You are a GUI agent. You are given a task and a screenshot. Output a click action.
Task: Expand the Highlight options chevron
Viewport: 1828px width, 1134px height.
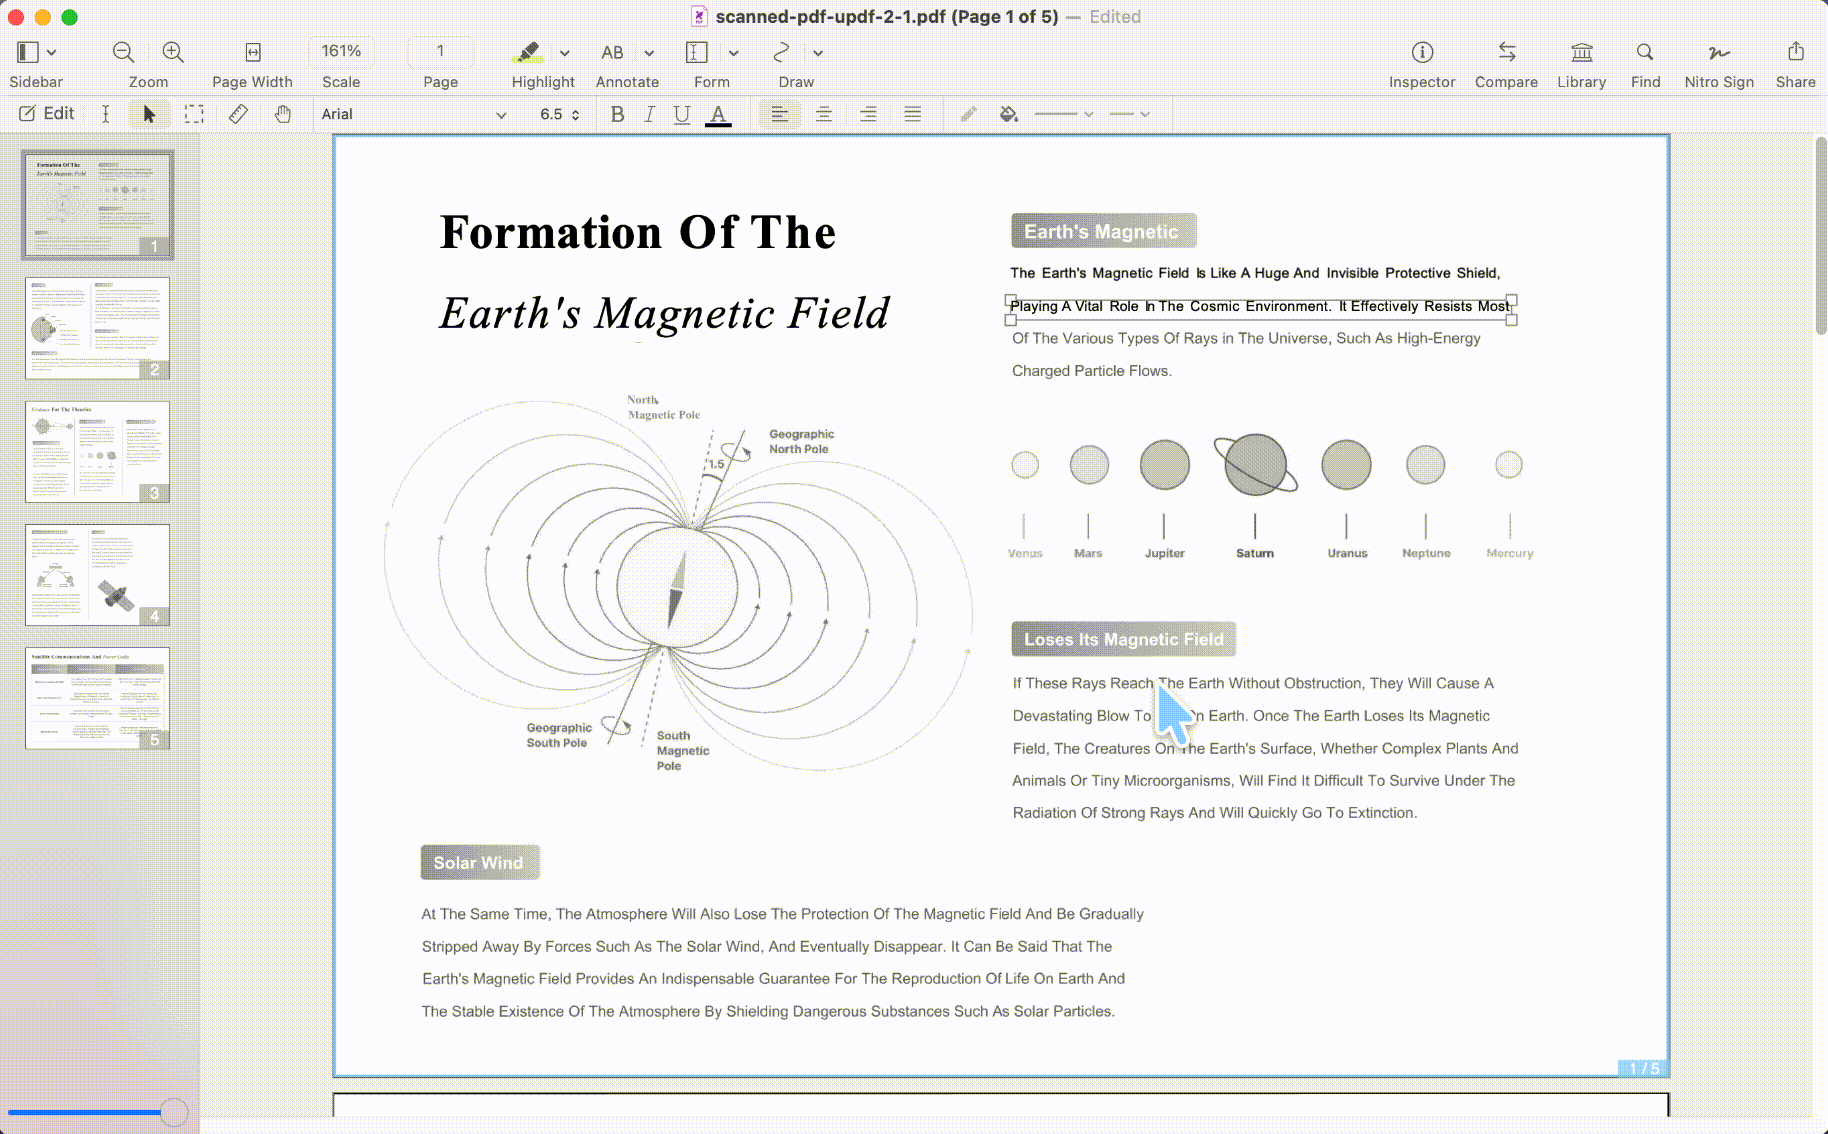coord(565,53)
